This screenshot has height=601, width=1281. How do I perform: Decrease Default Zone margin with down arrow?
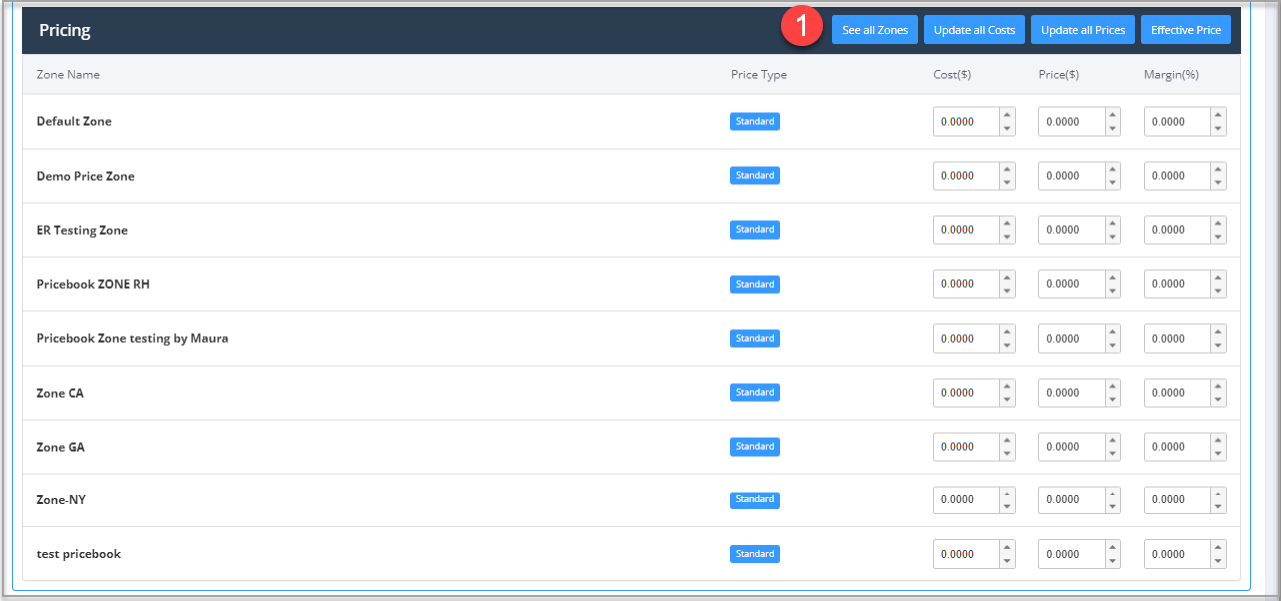(x=1218, y=128)
